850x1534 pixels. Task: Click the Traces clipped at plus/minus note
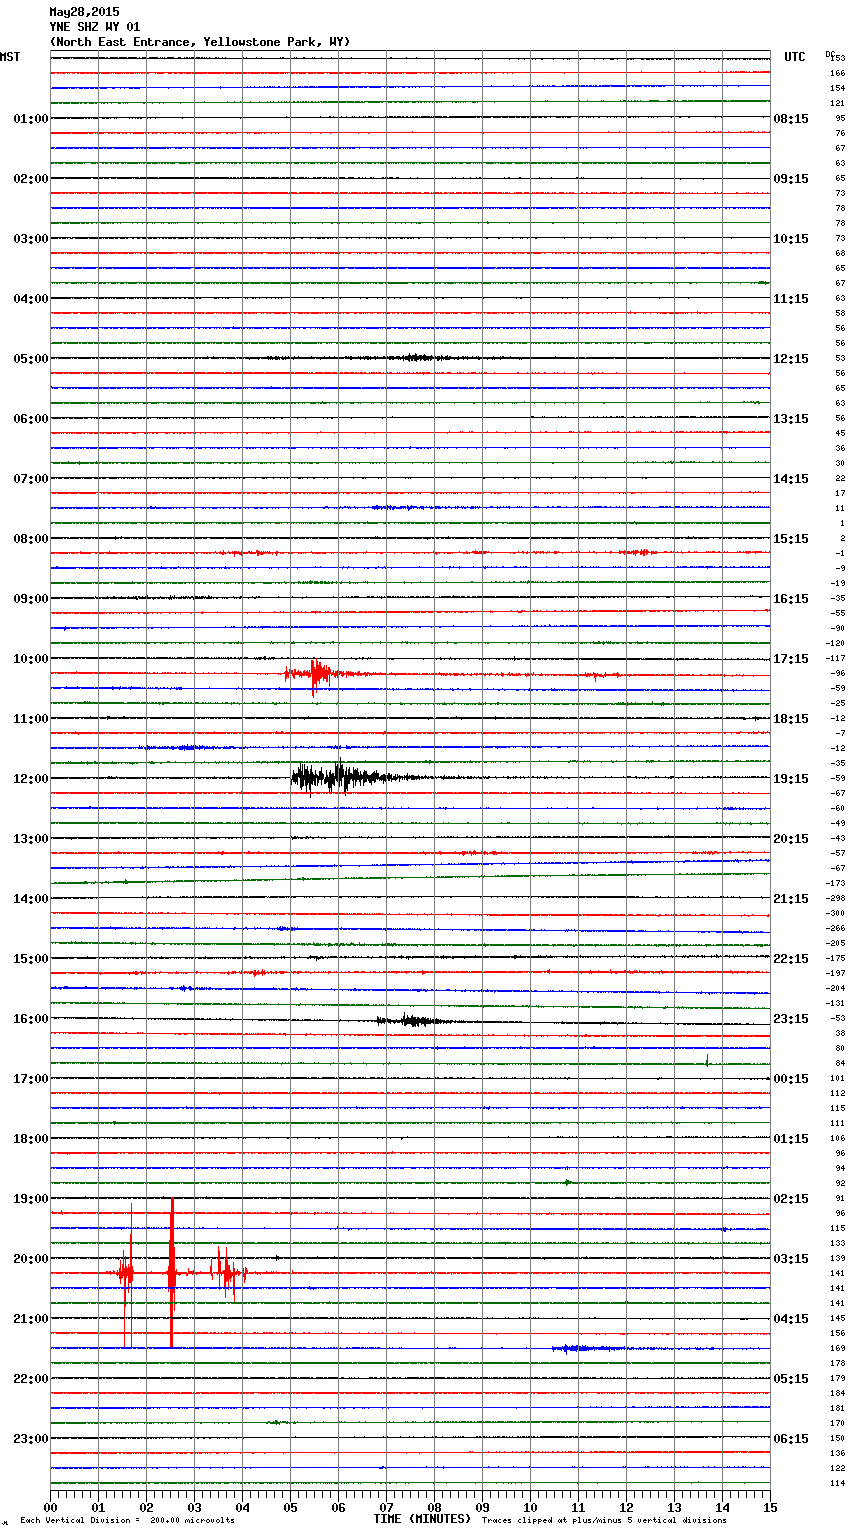click(x=604, y=1521)
